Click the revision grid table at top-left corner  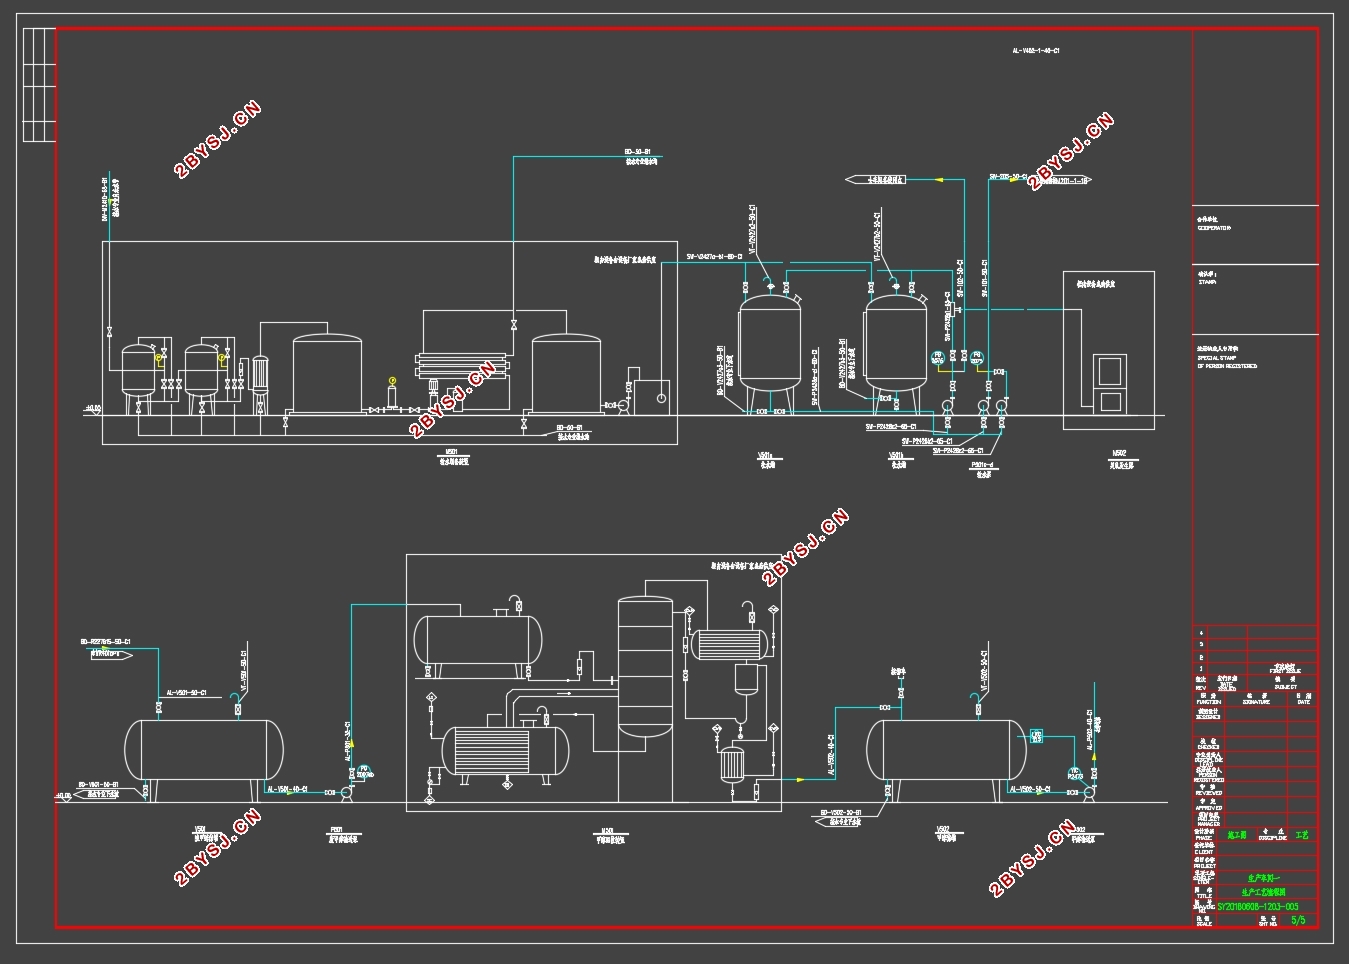click(x=39, y=84)
